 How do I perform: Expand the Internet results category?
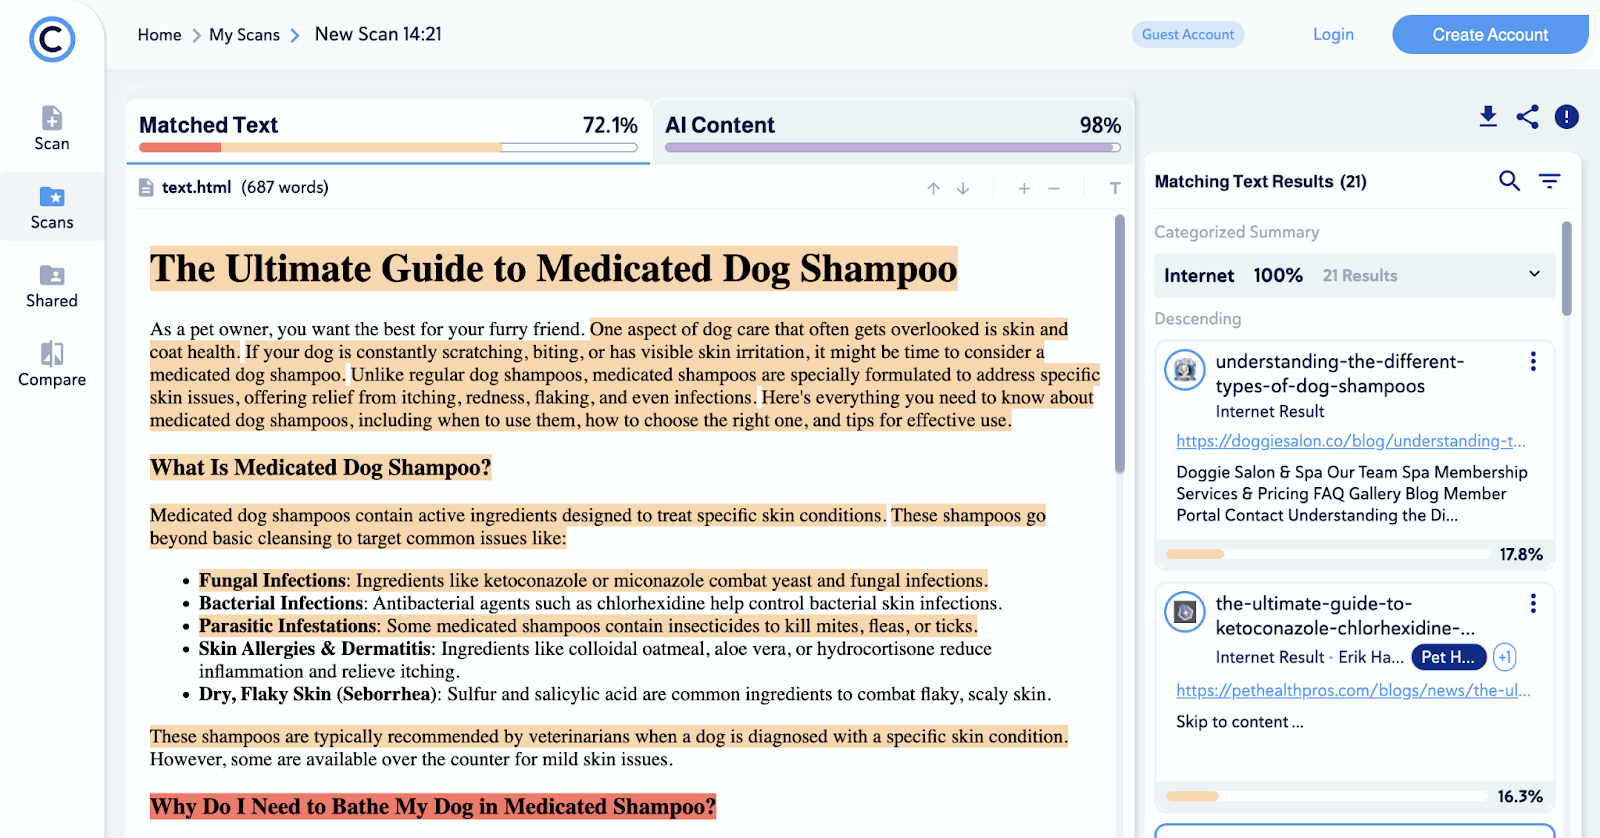(x=1534, y=275)
